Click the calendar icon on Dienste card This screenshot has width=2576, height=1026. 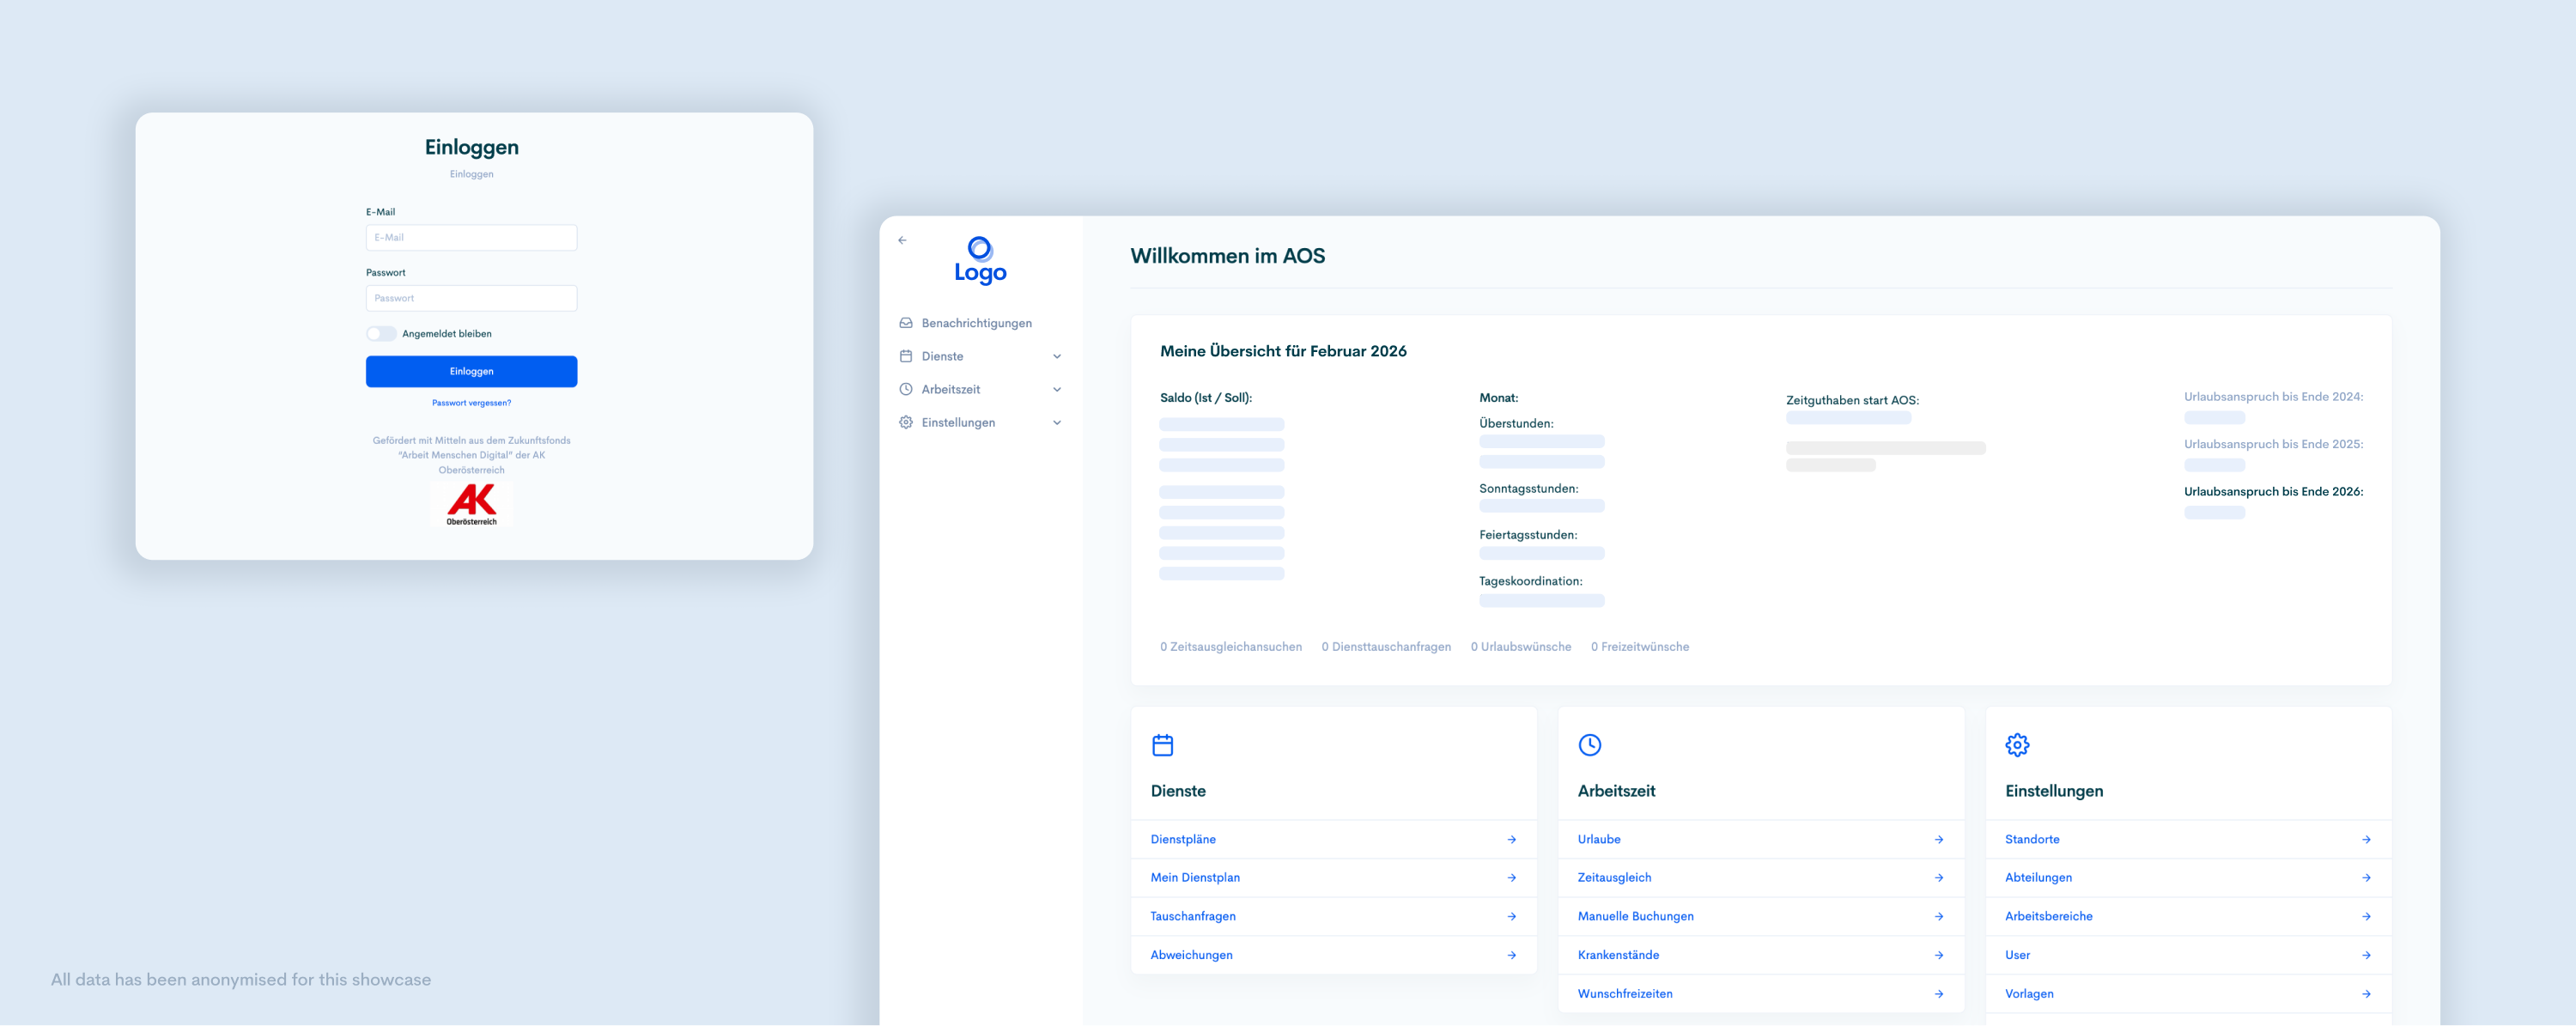1162,745
